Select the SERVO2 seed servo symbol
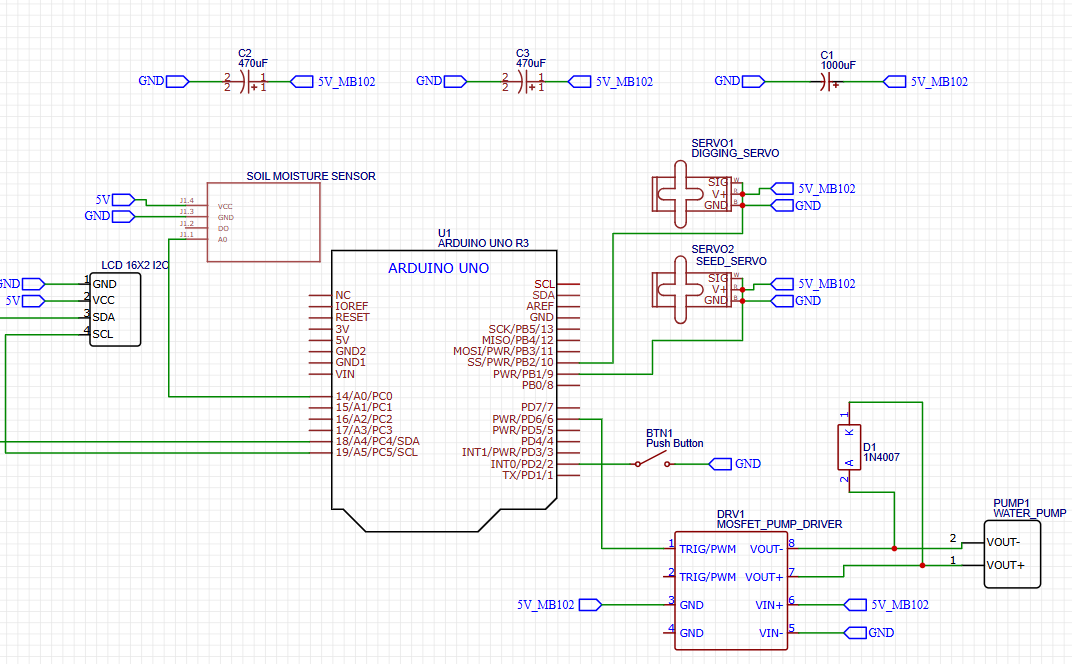Image resolution: width=1072 pixels, height=664 pixels. click(697, 289)
